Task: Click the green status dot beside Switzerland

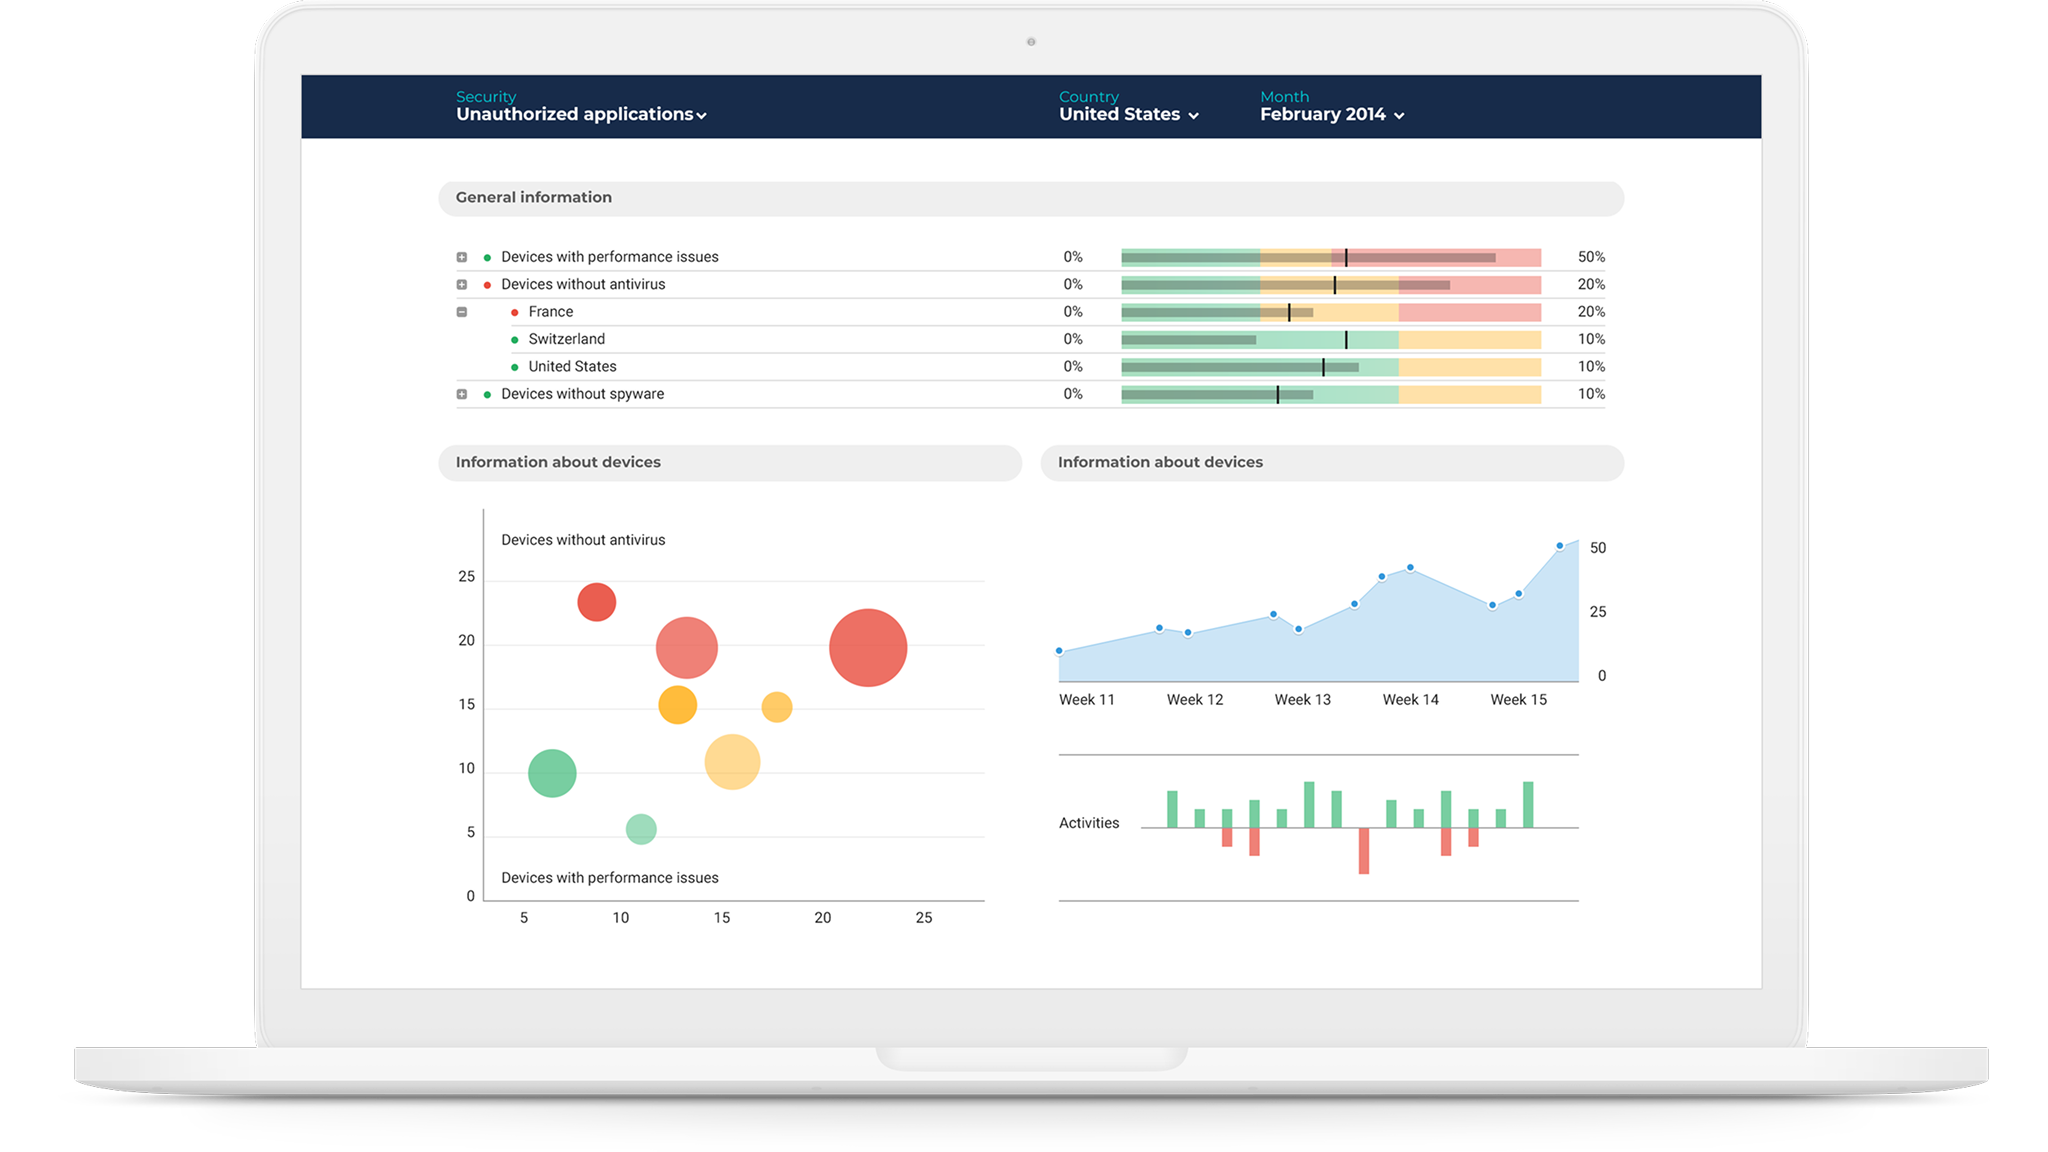Action: point(515,340)
